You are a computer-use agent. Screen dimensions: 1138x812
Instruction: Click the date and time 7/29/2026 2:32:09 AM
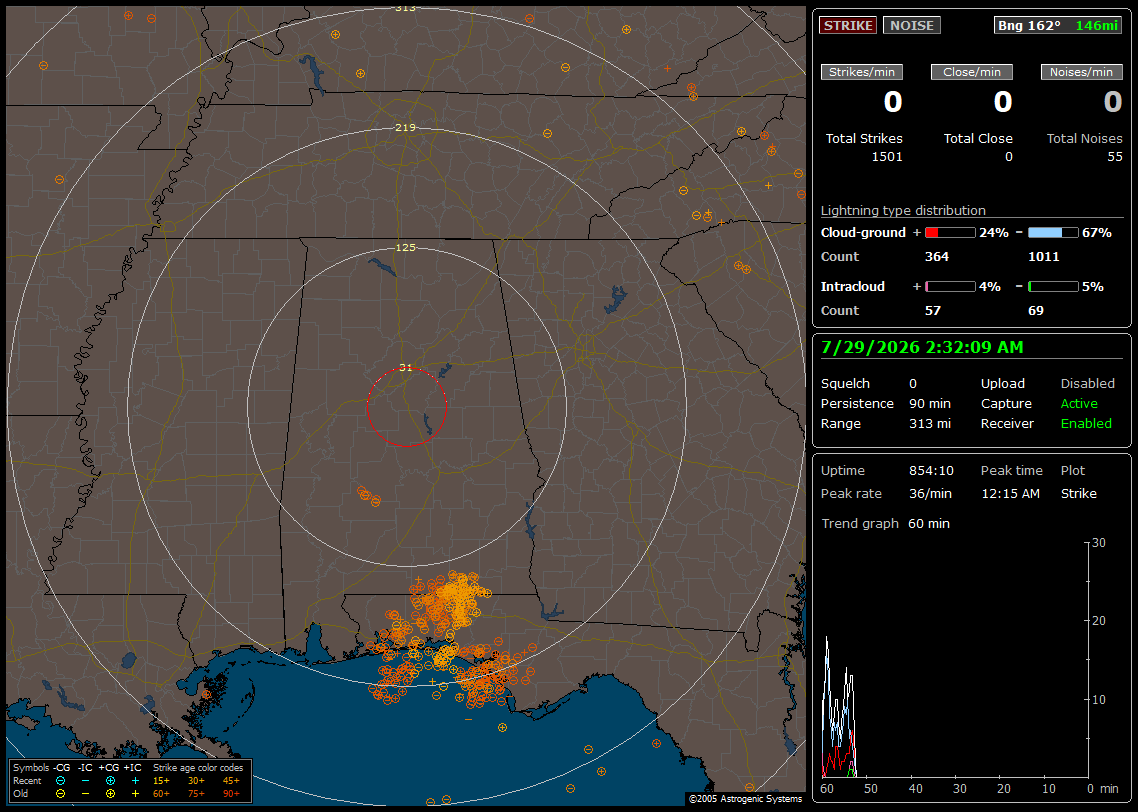click(x=922, y=348)
